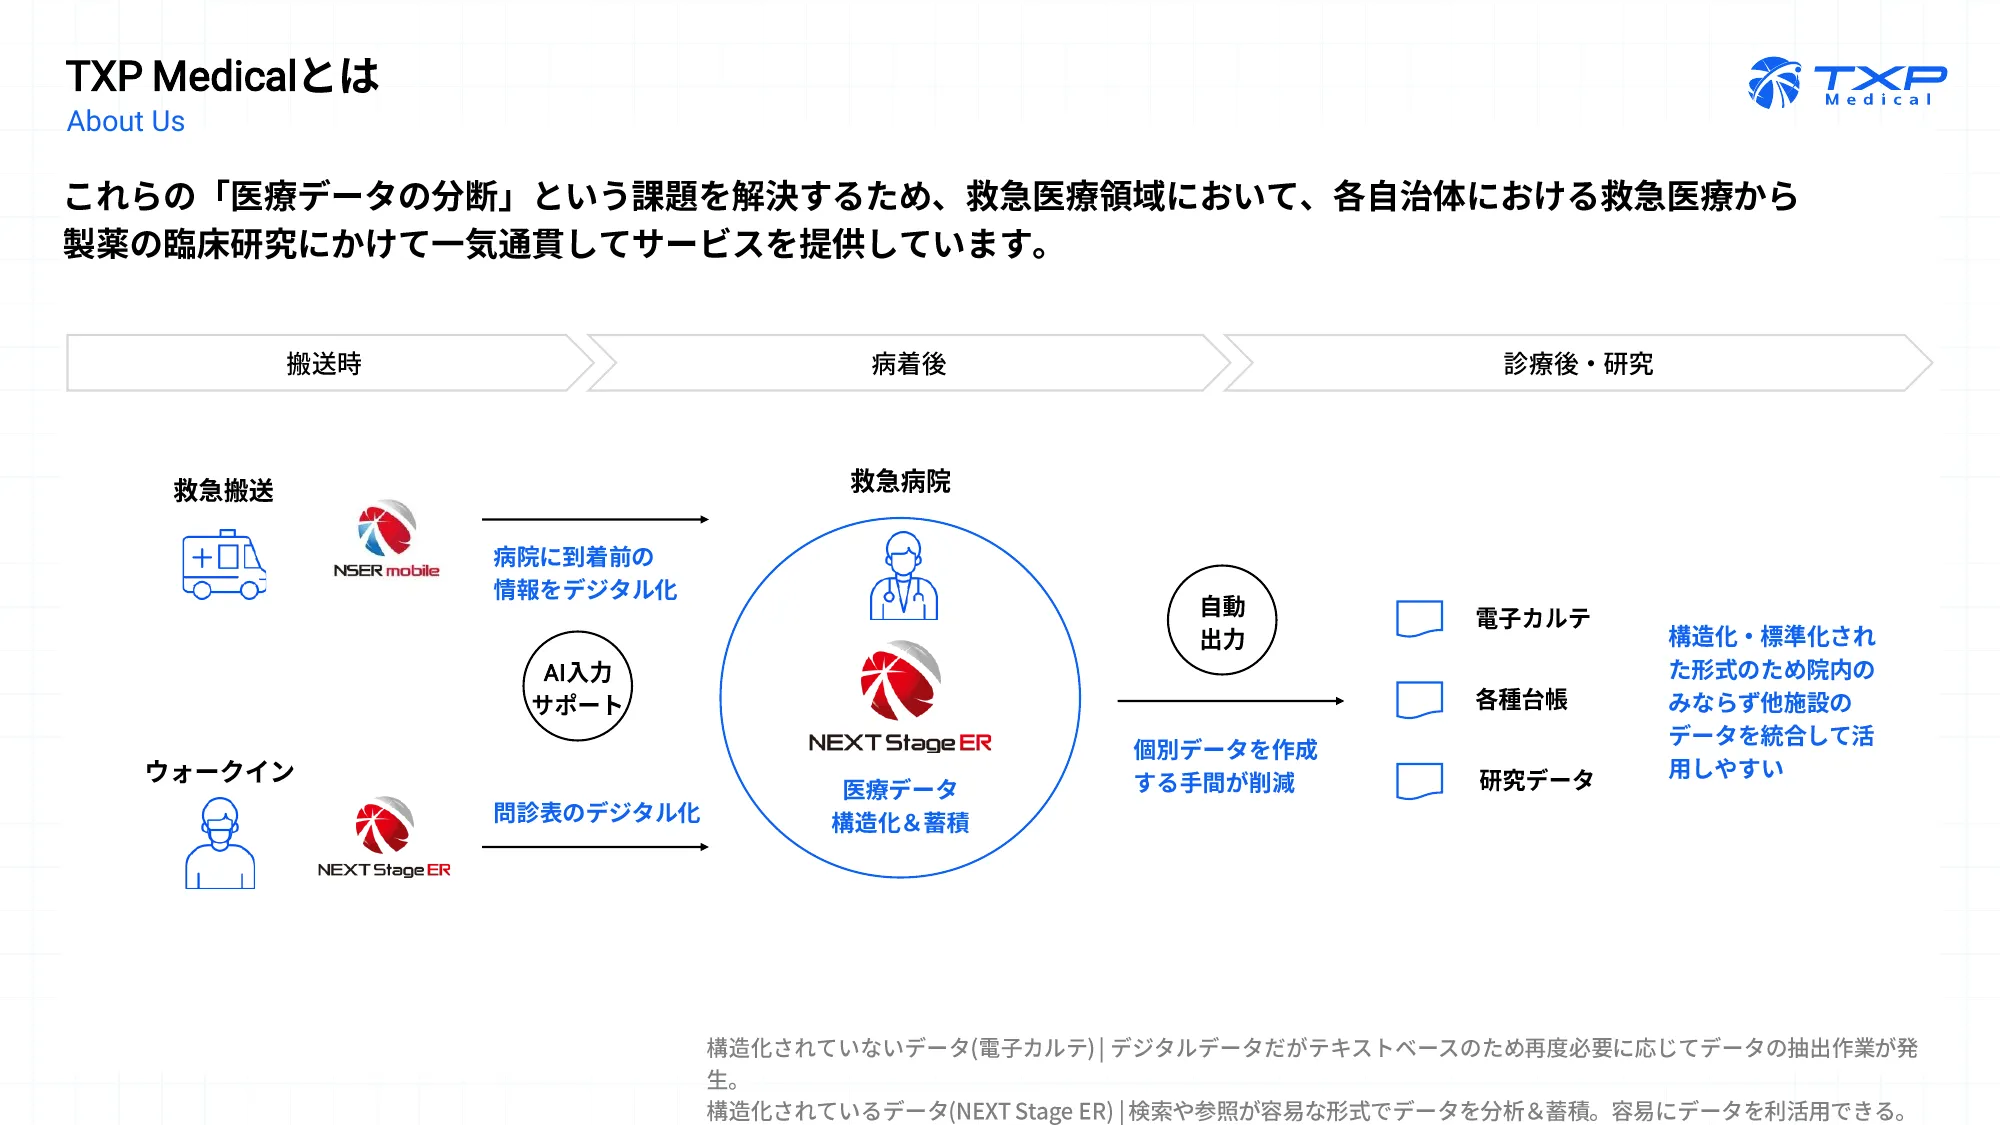Click the 救急搬送 label

(223, 490)
